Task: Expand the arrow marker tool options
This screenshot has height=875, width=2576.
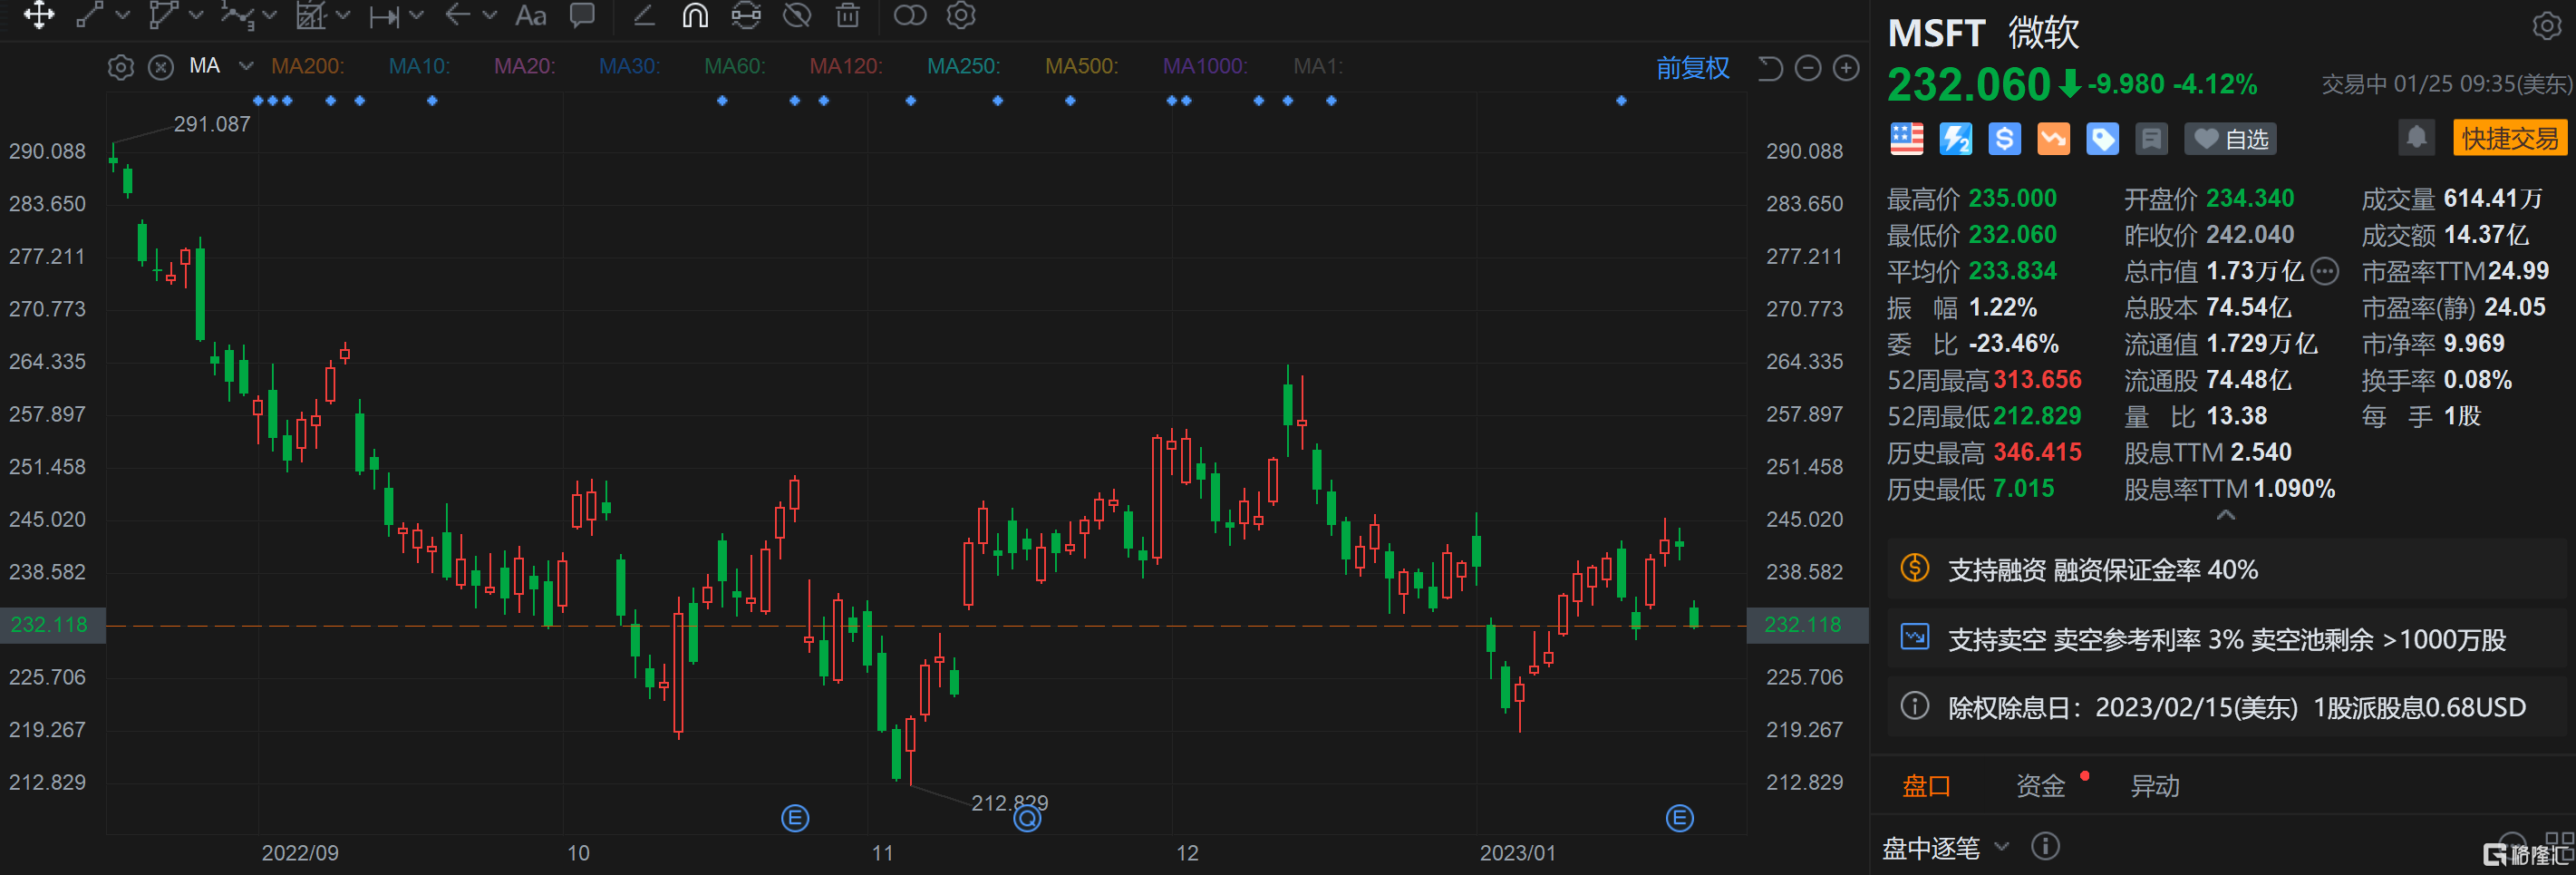Action: (490, 15)
